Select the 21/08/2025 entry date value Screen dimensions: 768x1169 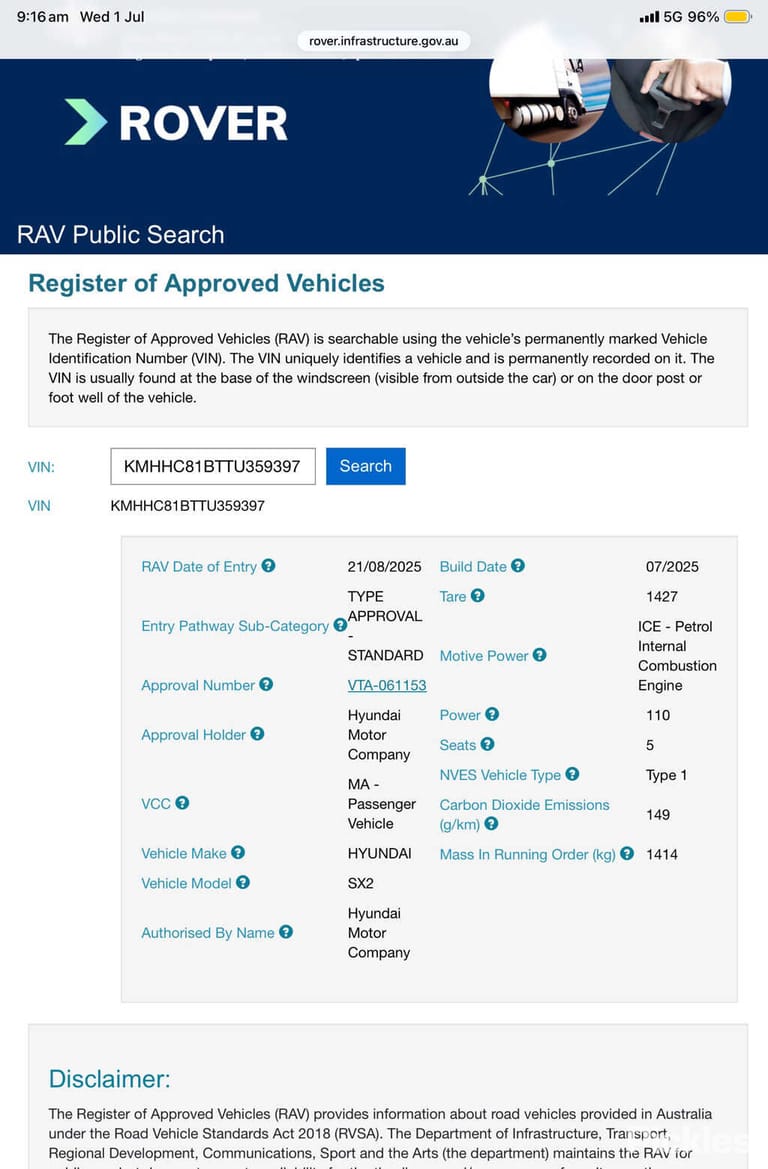click(x=385, y=567)
